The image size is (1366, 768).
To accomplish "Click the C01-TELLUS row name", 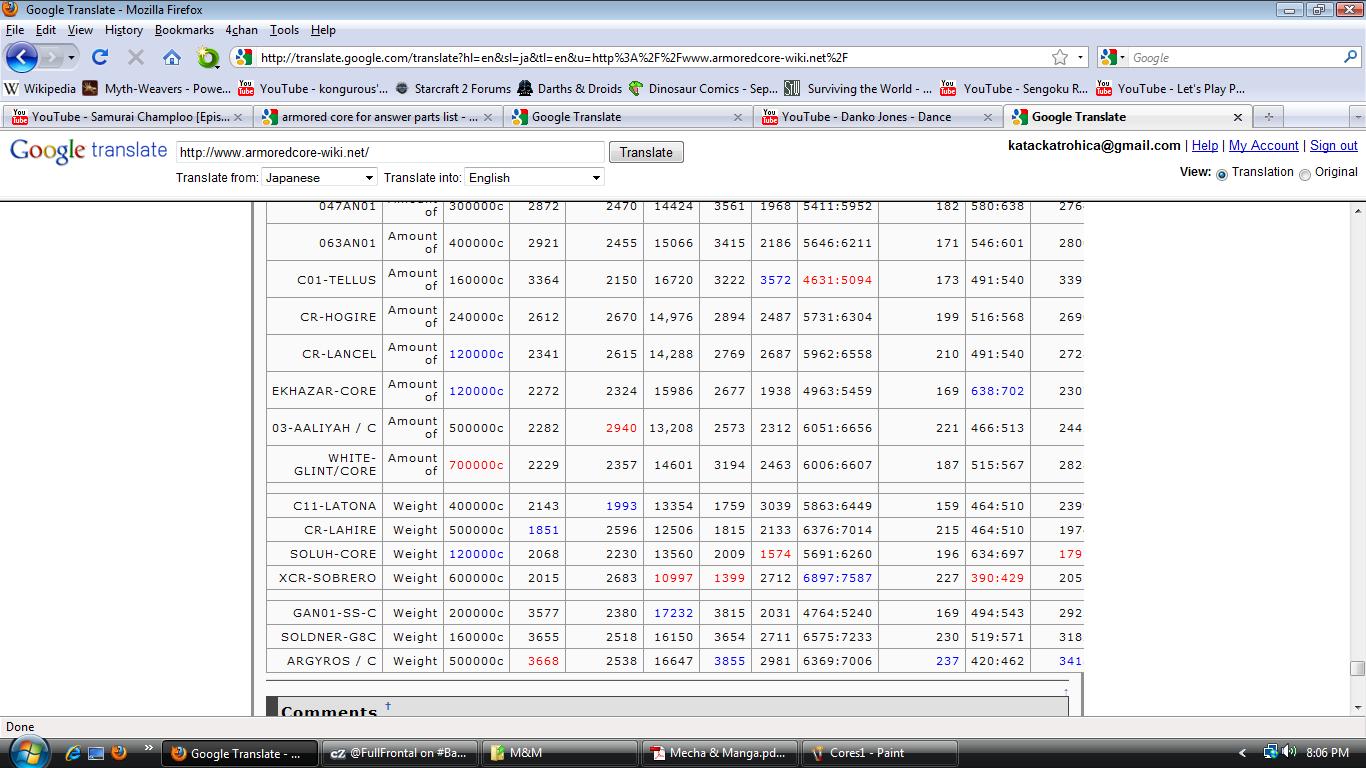I will click(x=337, y=280).
